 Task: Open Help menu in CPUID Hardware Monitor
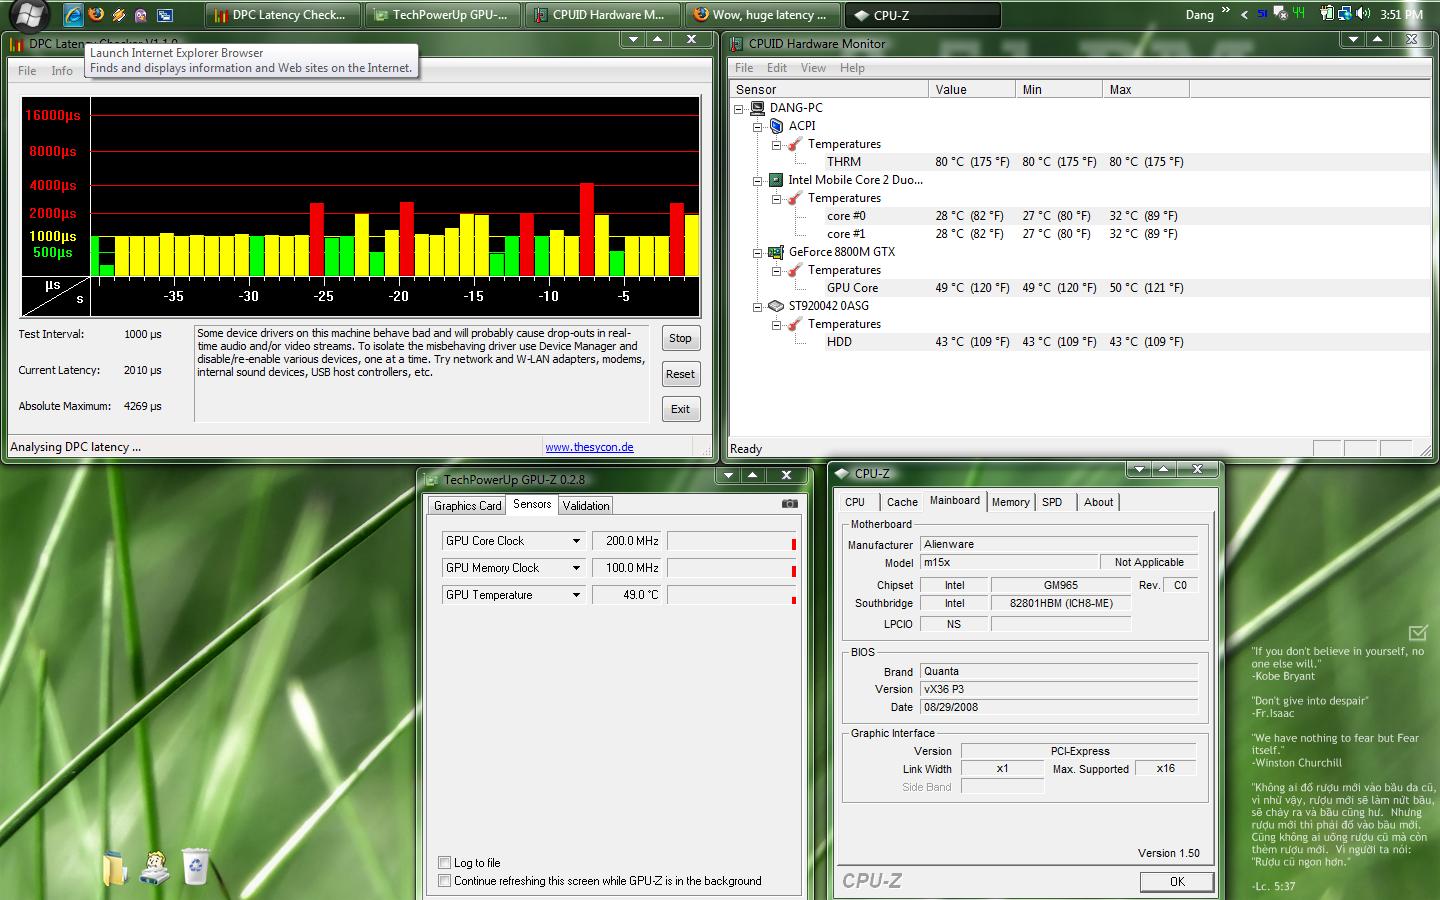(852, 68)
